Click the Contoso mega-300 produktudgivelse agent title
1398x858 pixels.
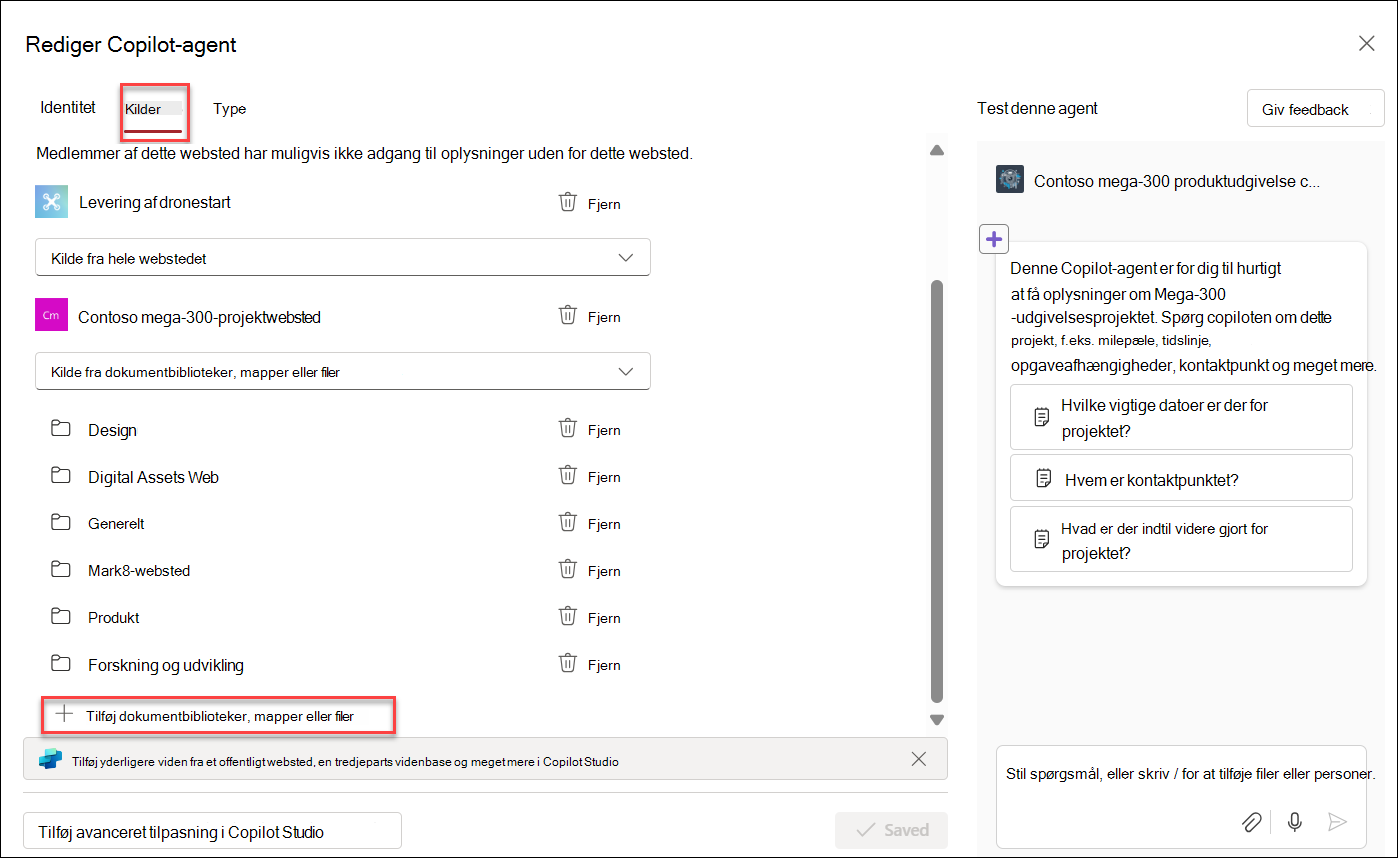pyautogui.click(x=1177, y=181)
